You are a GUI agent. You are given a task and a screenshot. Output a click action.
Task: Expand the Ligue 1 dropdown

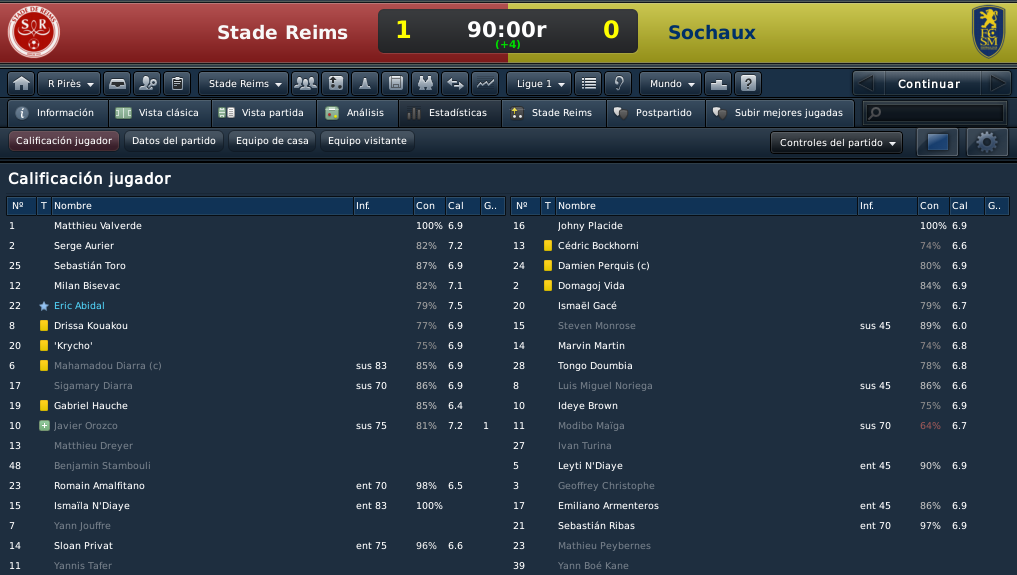[x=539, y=84]
